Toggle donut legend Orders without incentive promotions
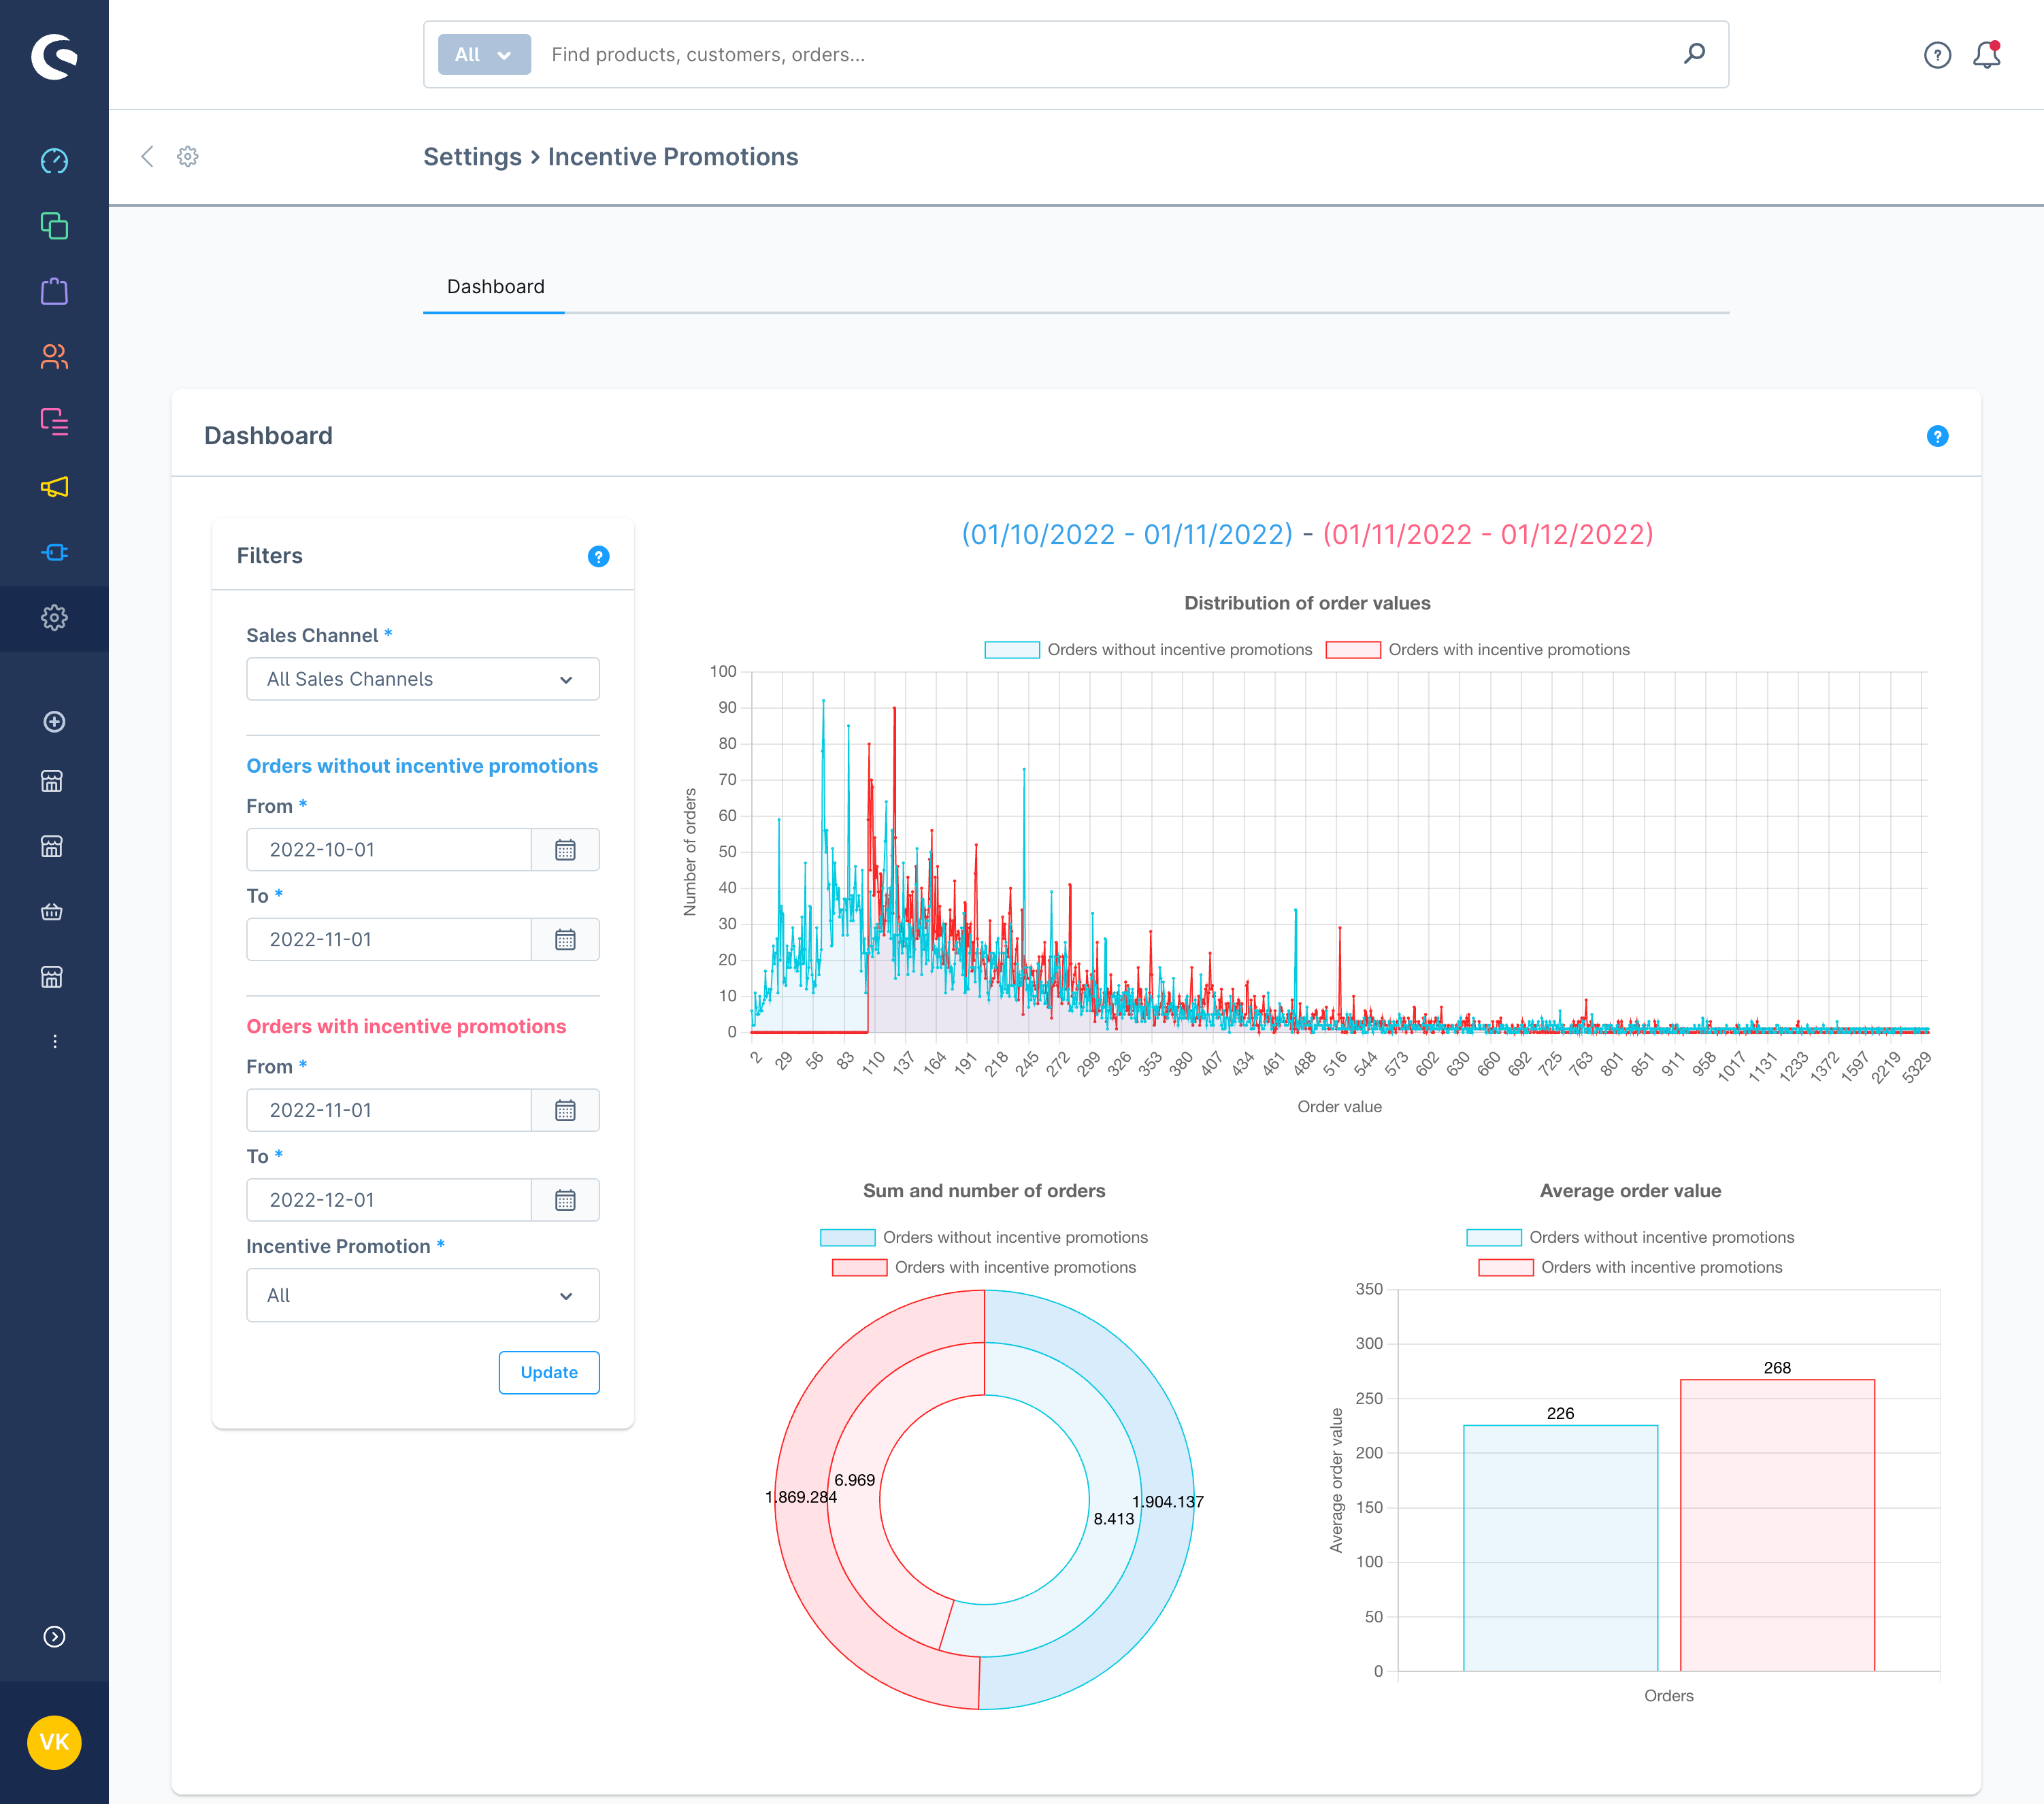The image size is (2044, 1804). click(984, 1238)
